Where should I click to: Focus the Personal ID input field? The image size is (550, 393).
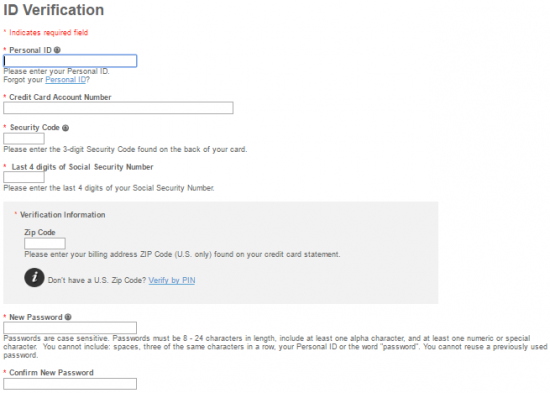[x=70, y=61]
